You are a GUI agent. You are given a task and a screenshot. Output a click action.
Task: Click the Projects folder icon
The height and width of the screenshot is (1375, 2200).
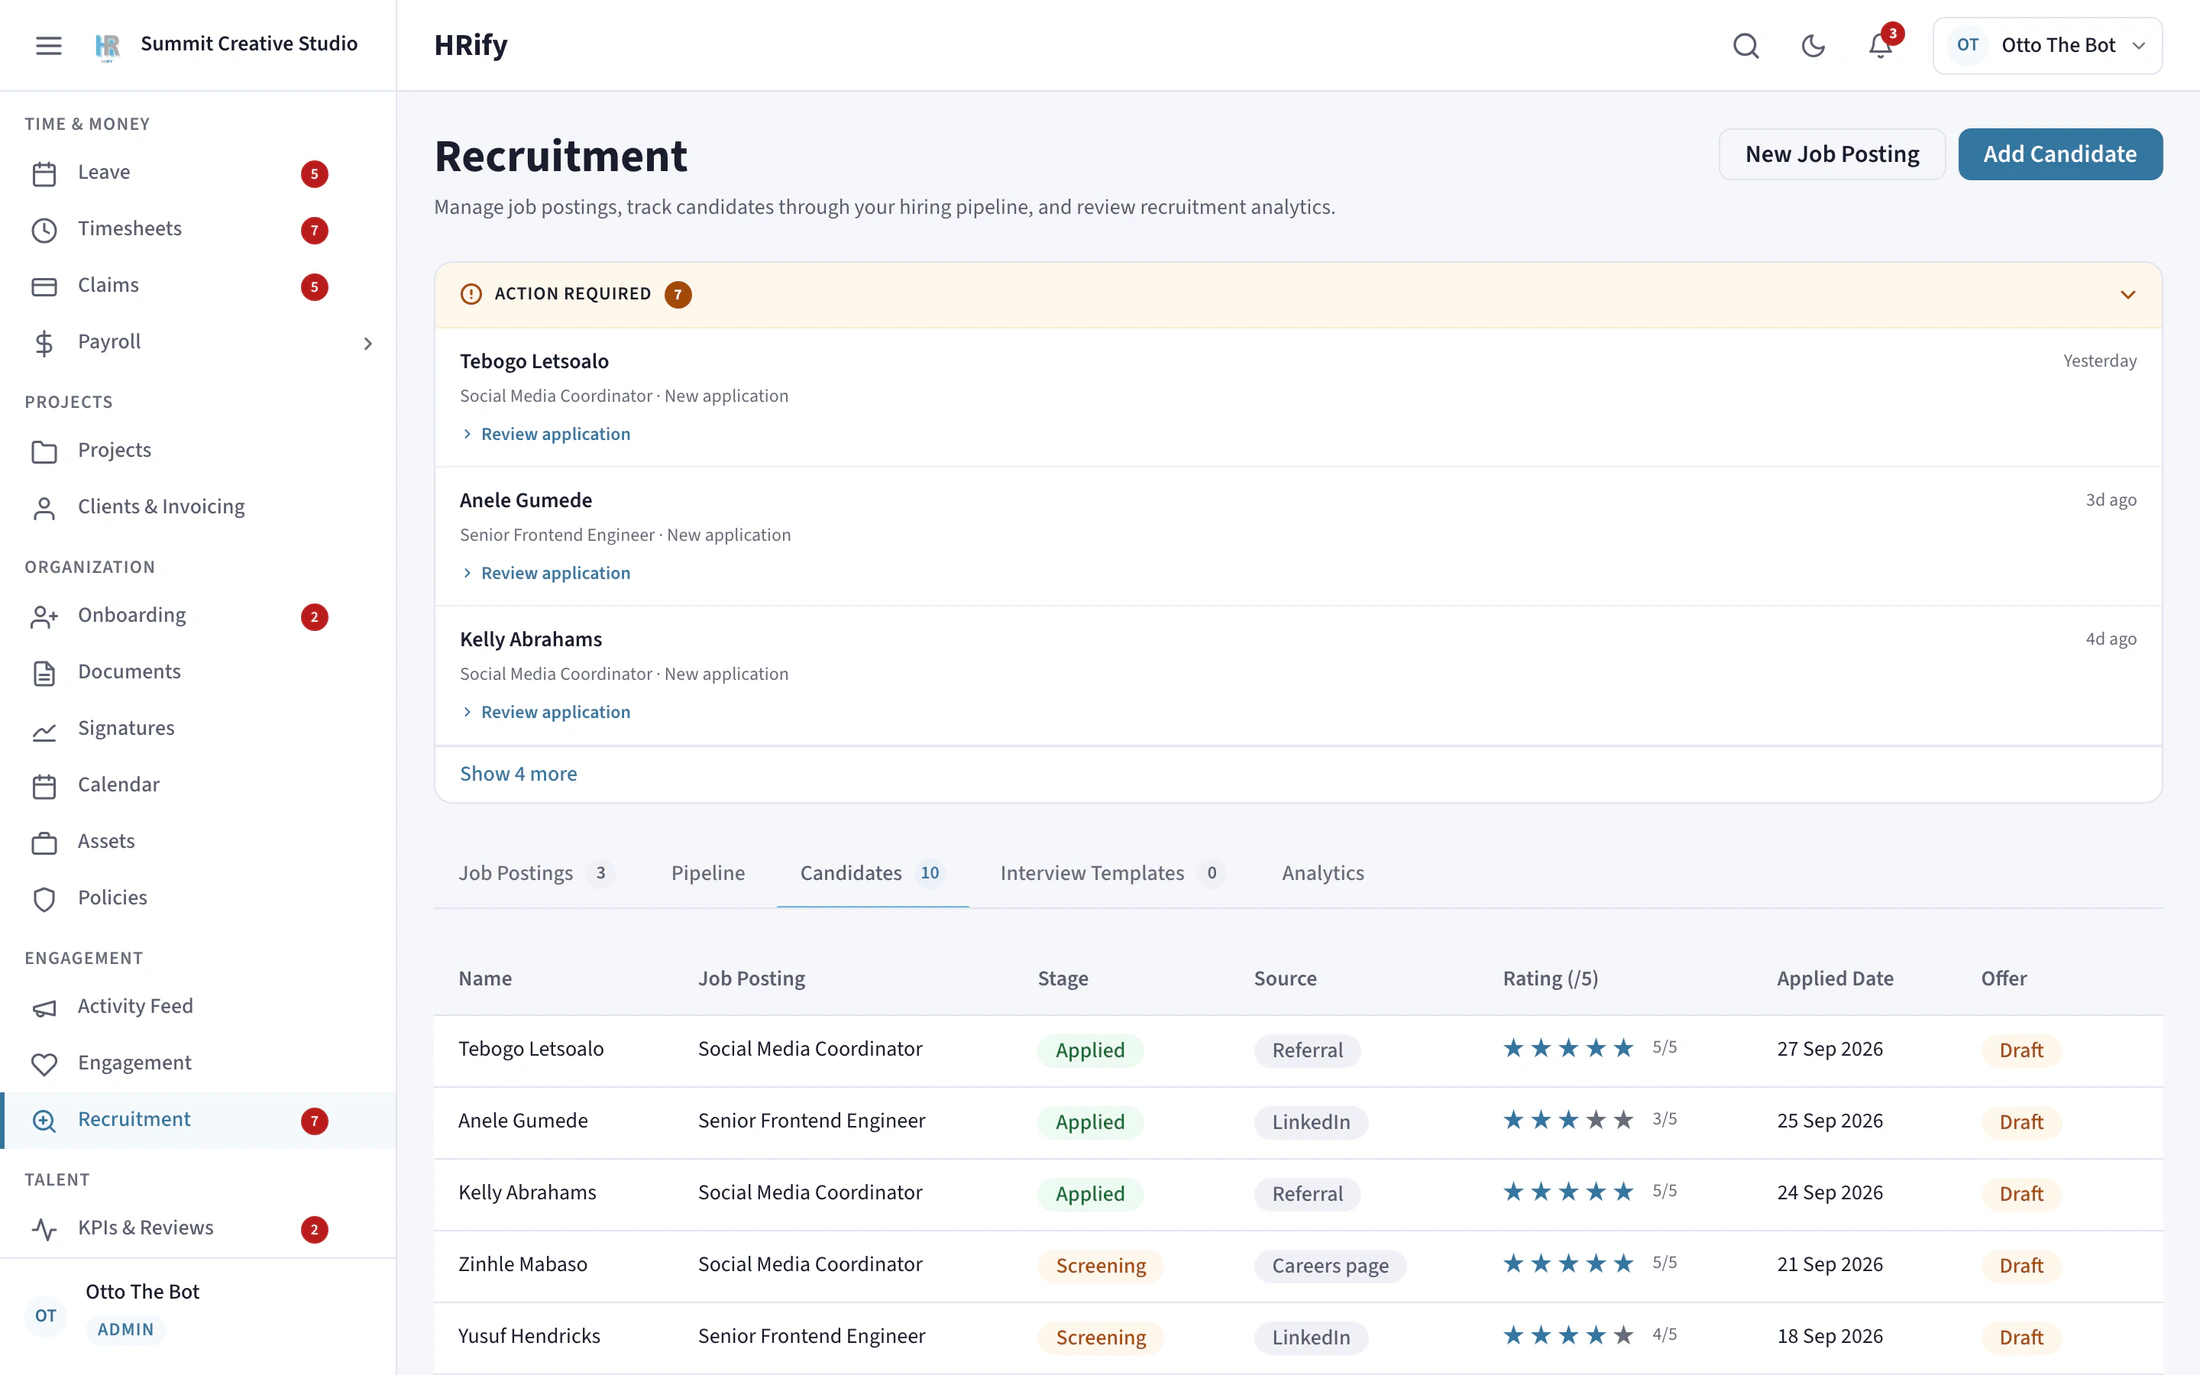tap(44, 452)
